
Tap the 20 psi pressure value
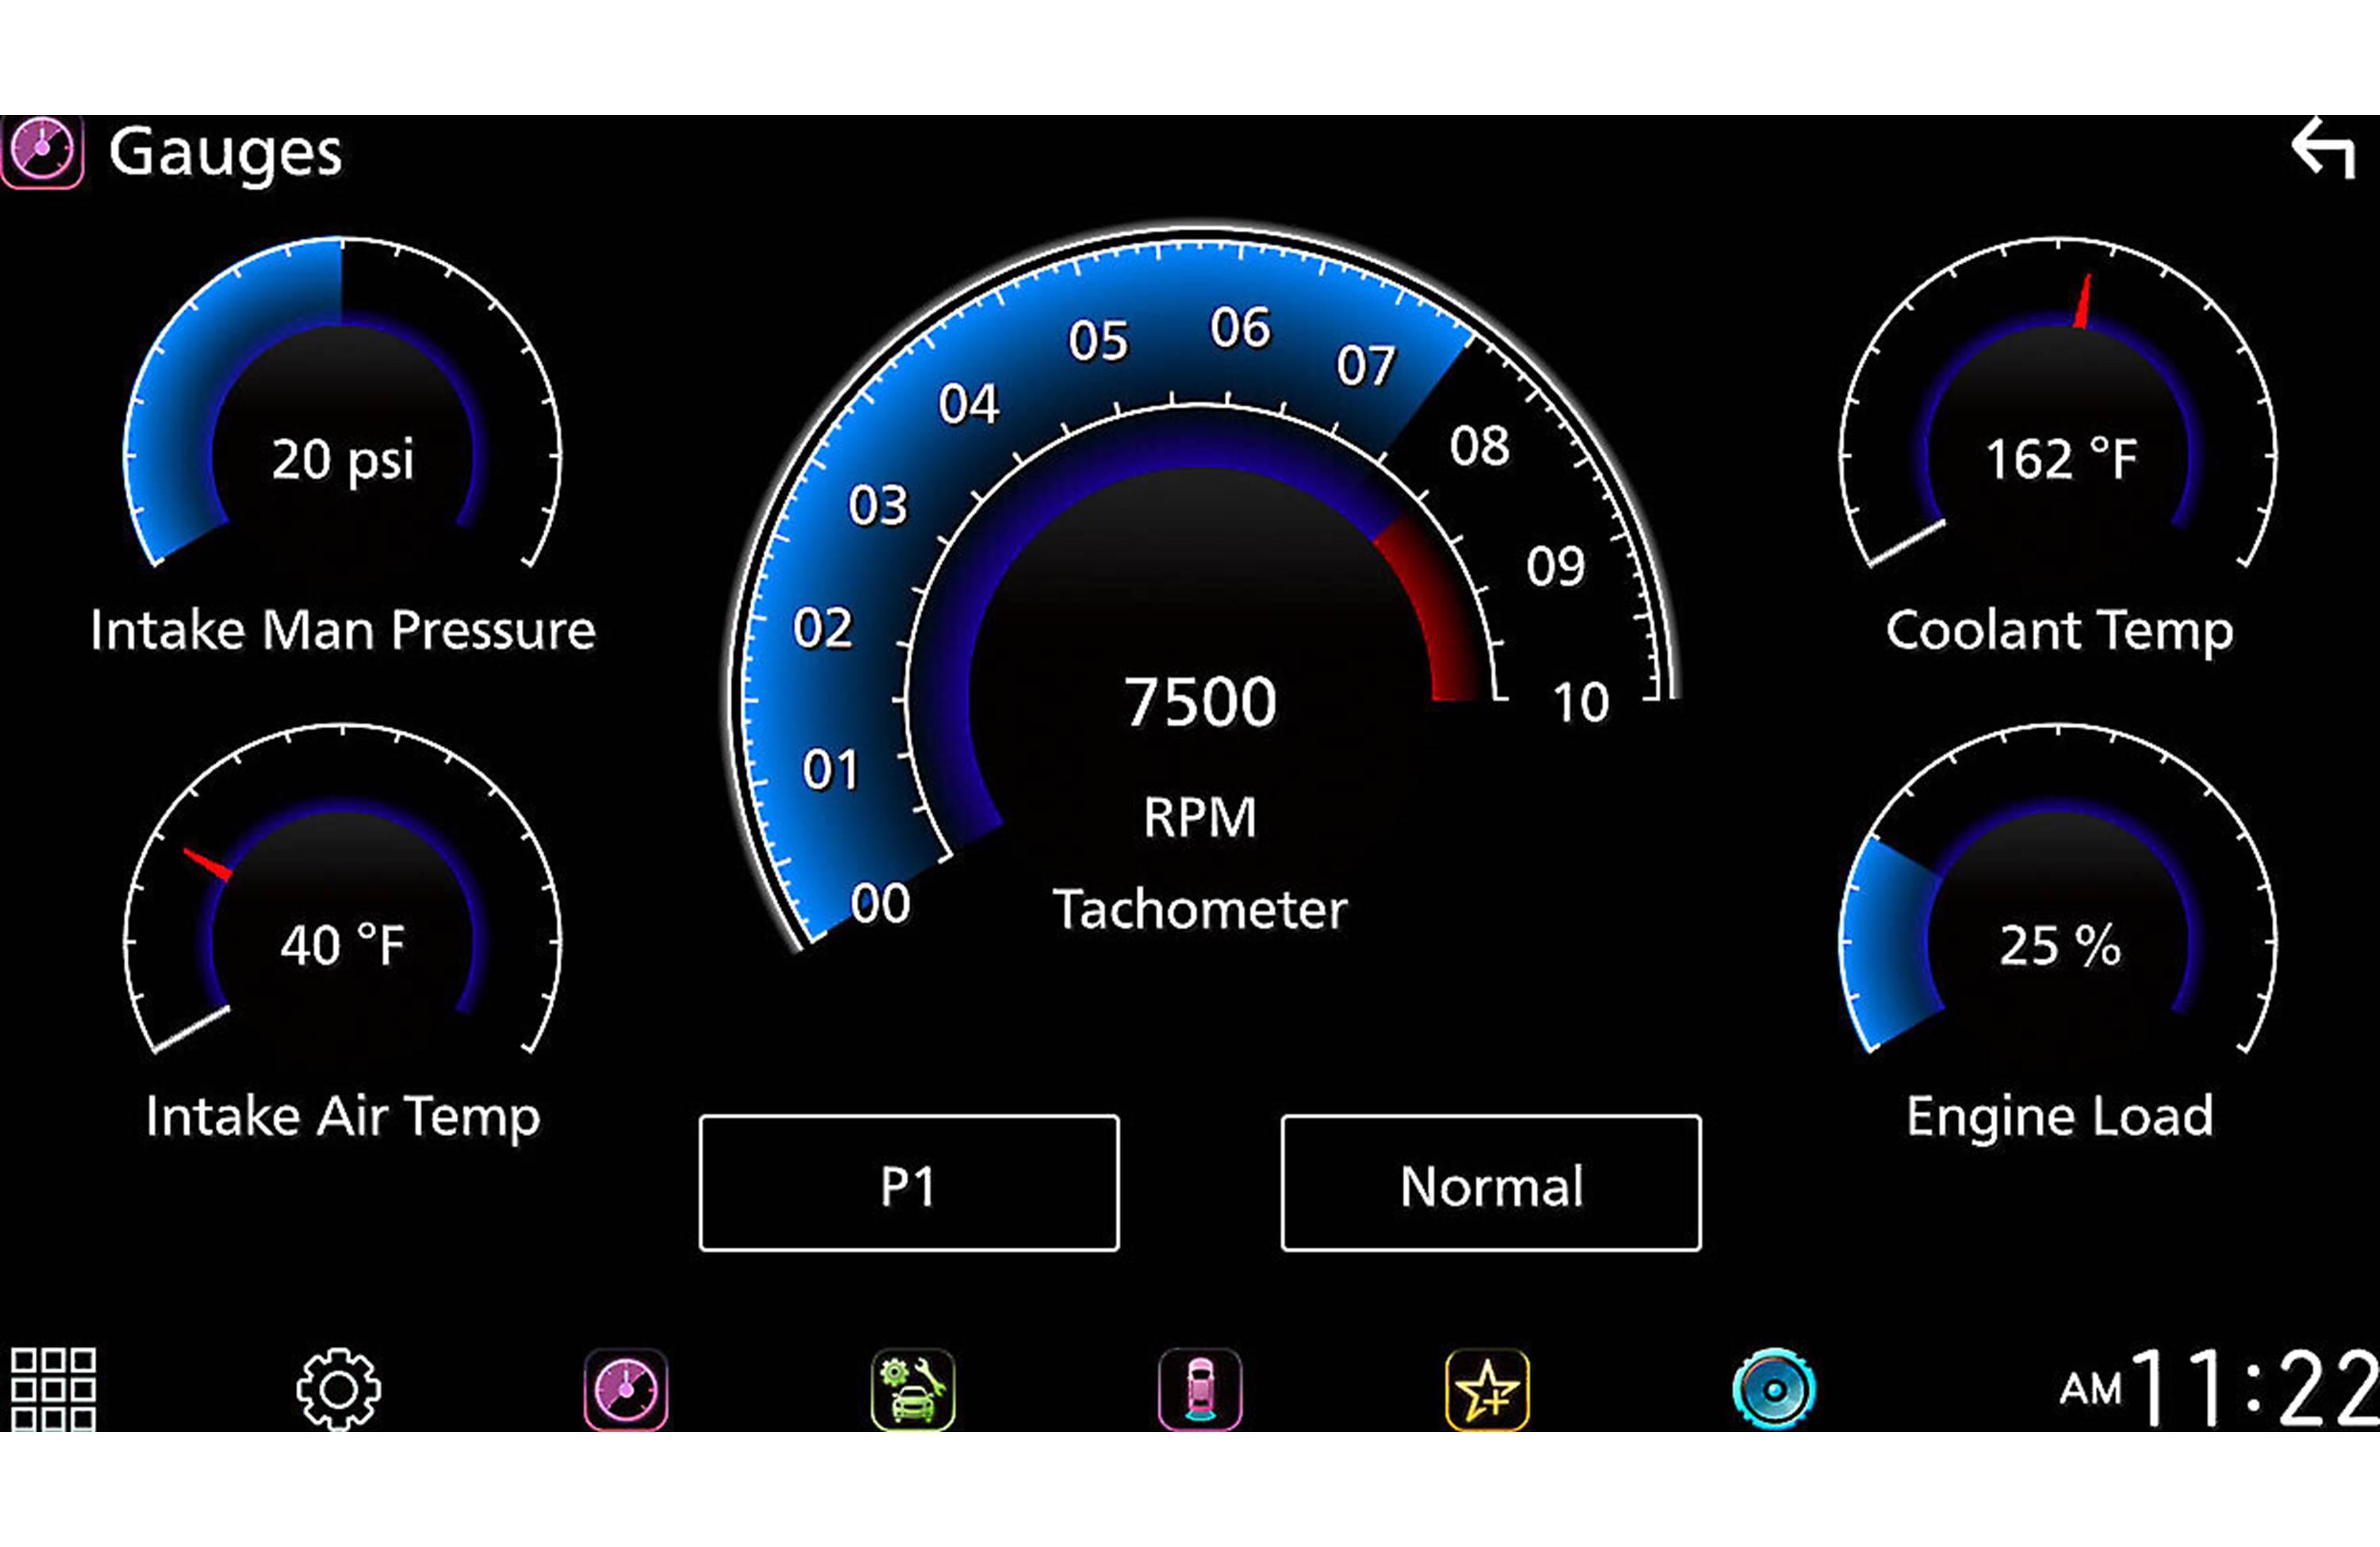click(342, 460)
